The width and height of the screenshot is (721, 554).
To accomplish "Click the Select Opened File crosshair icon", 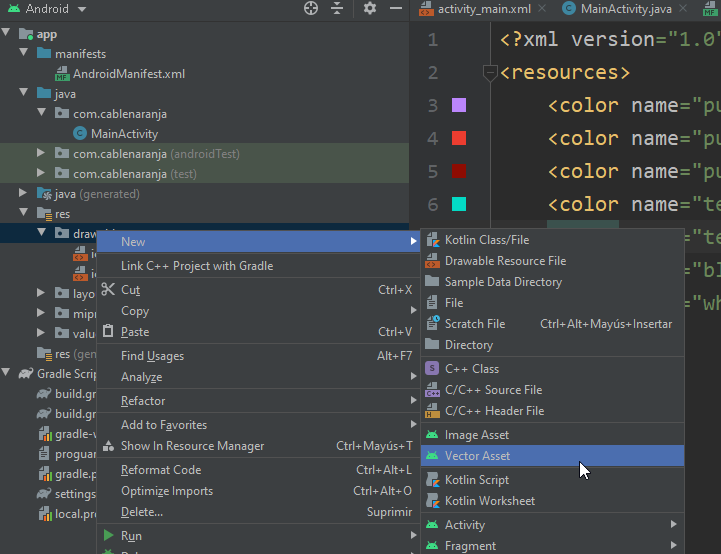I will [311, 8].
